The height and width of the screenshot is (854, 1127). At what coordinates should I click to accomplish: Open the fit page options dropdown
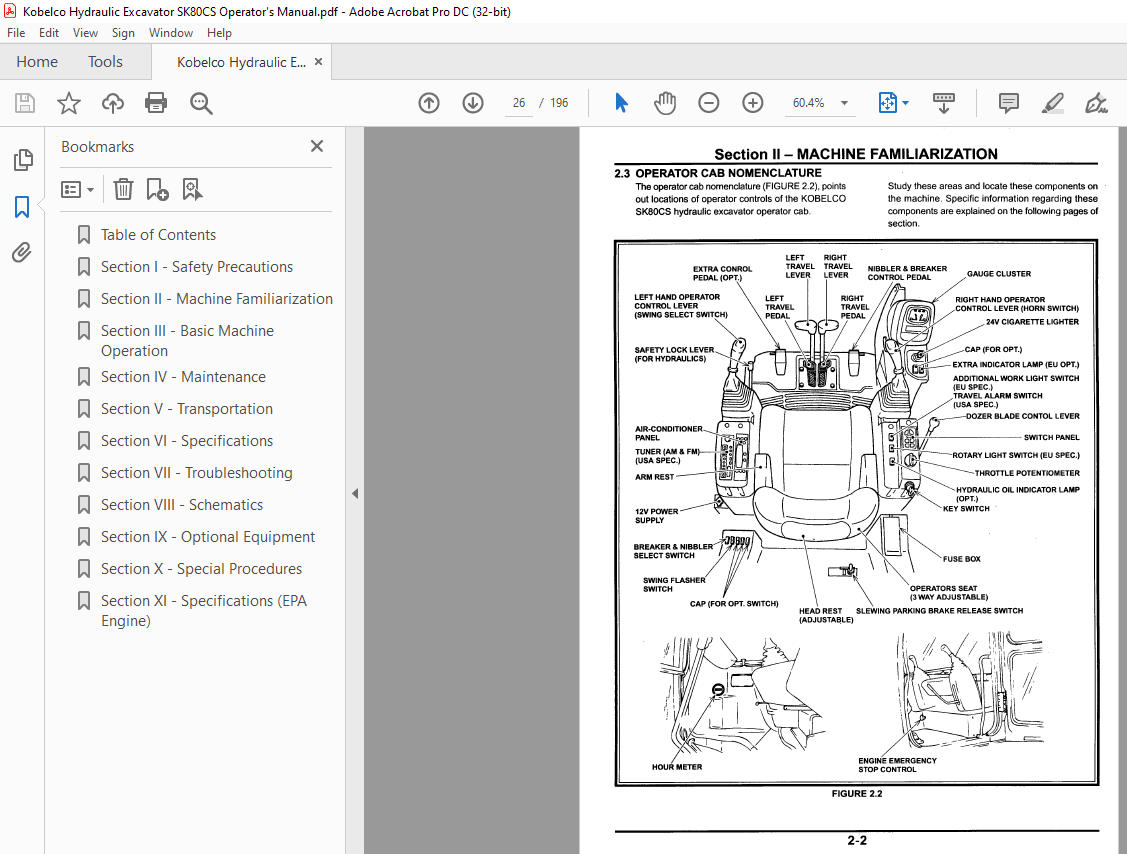click(x=905, y=103)
